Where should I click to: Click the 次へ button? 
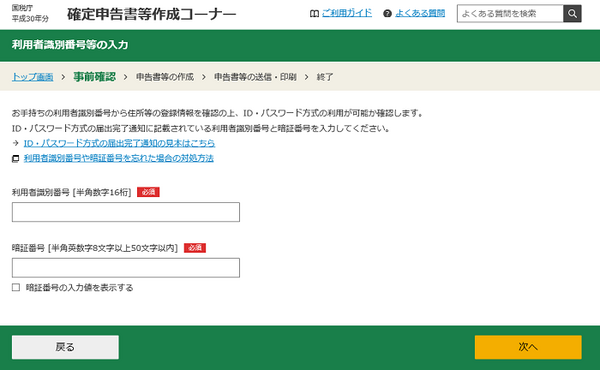[528, 347]
